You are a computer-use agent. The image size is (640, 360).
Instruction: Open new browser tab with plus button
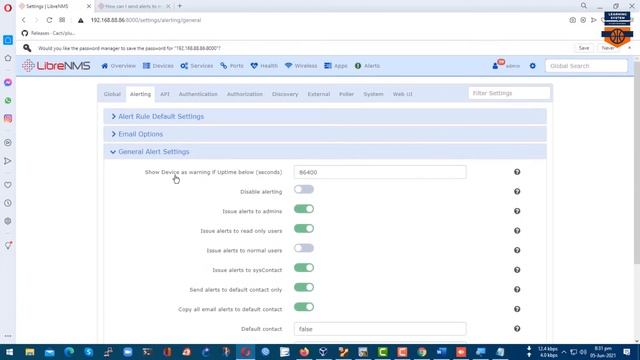(180, 6)
